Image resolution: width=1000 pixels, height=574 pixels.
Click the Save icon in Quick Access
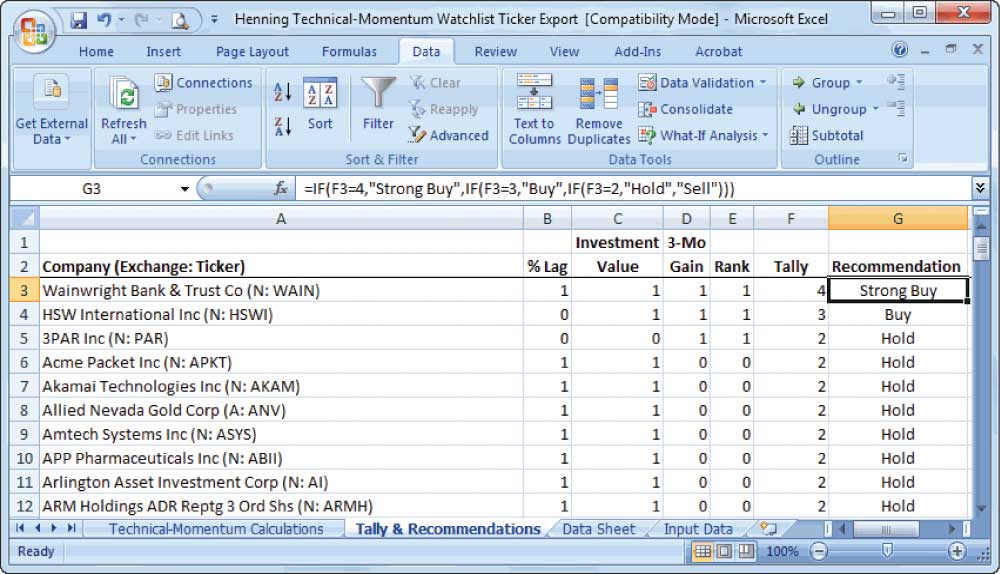79,19
